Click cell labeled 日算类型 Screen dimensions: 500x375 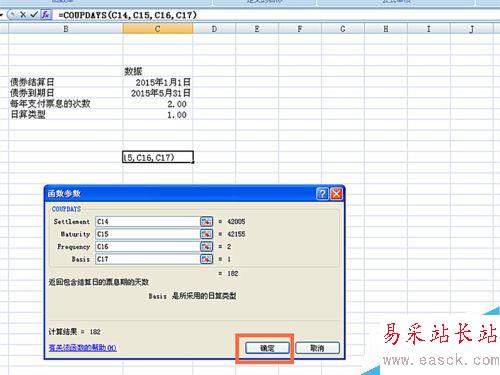[66, 115]
